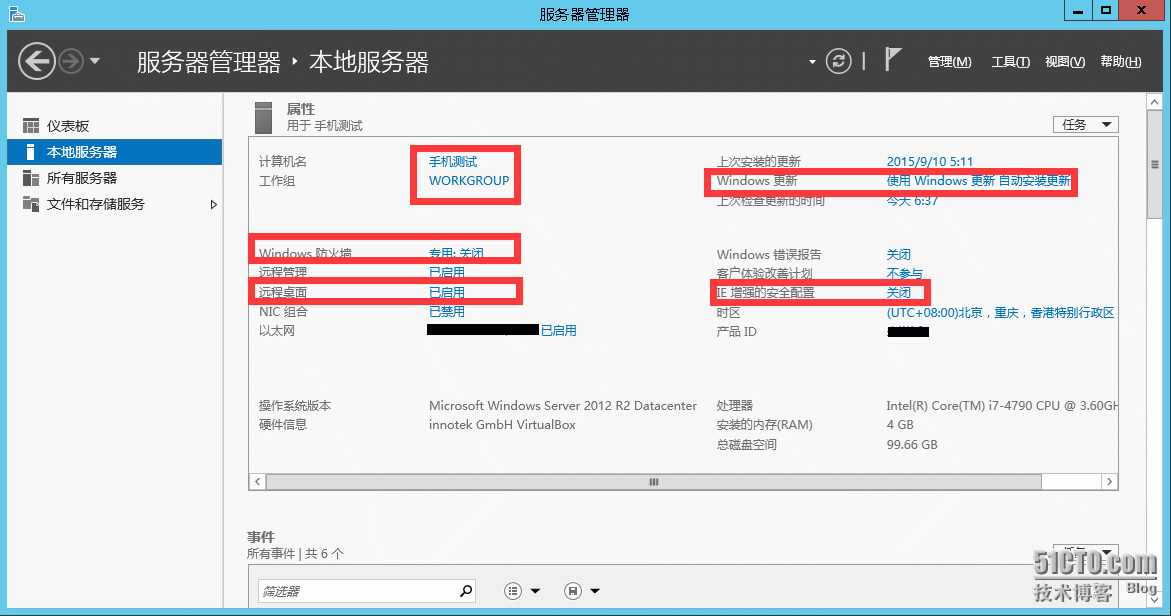
Task: Click 使用 Windows 更新 自动安装更新 link
Action: [978, 181]
